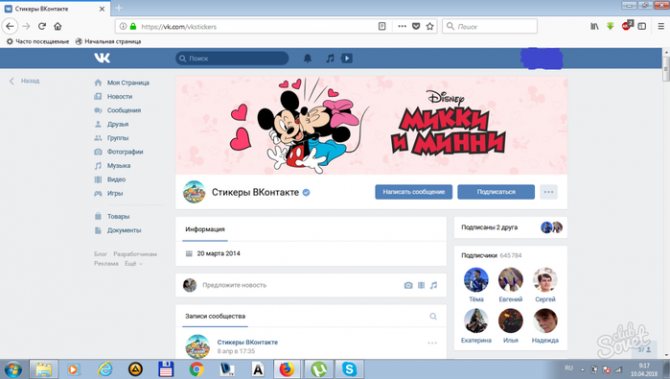
Task: Open the three-dots community actions menu
Action: (549, 192)
